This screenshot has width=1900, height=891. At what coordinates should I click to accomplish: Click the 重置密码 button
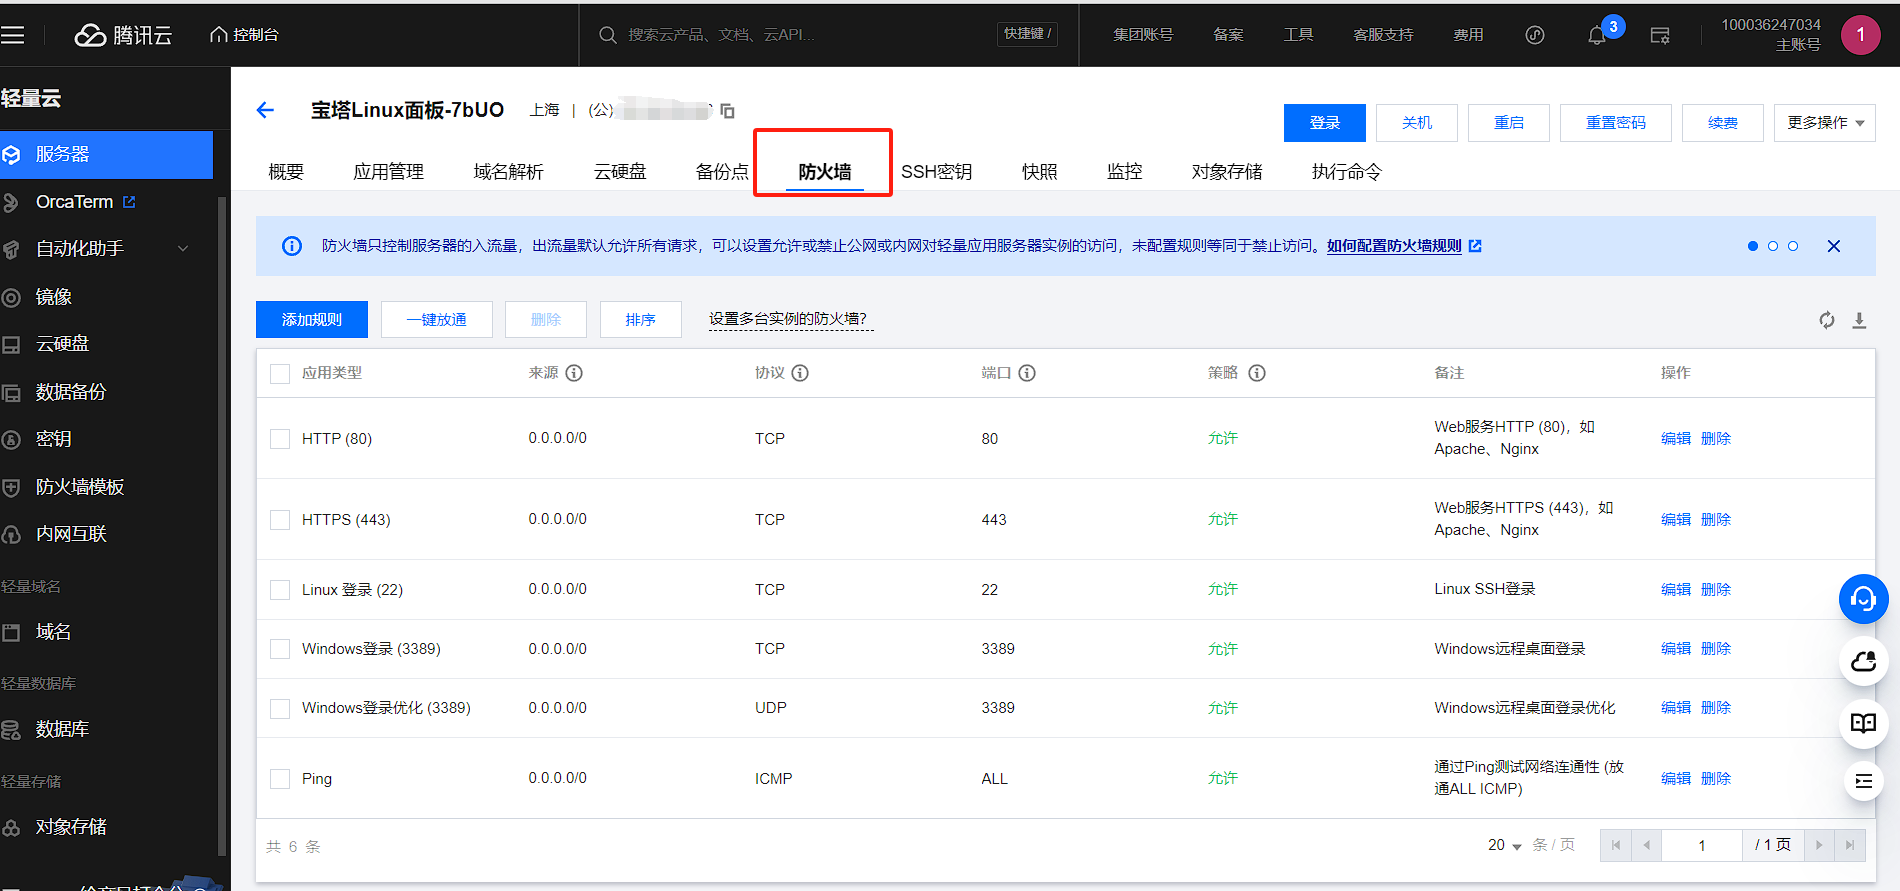tap(1616, 123)
